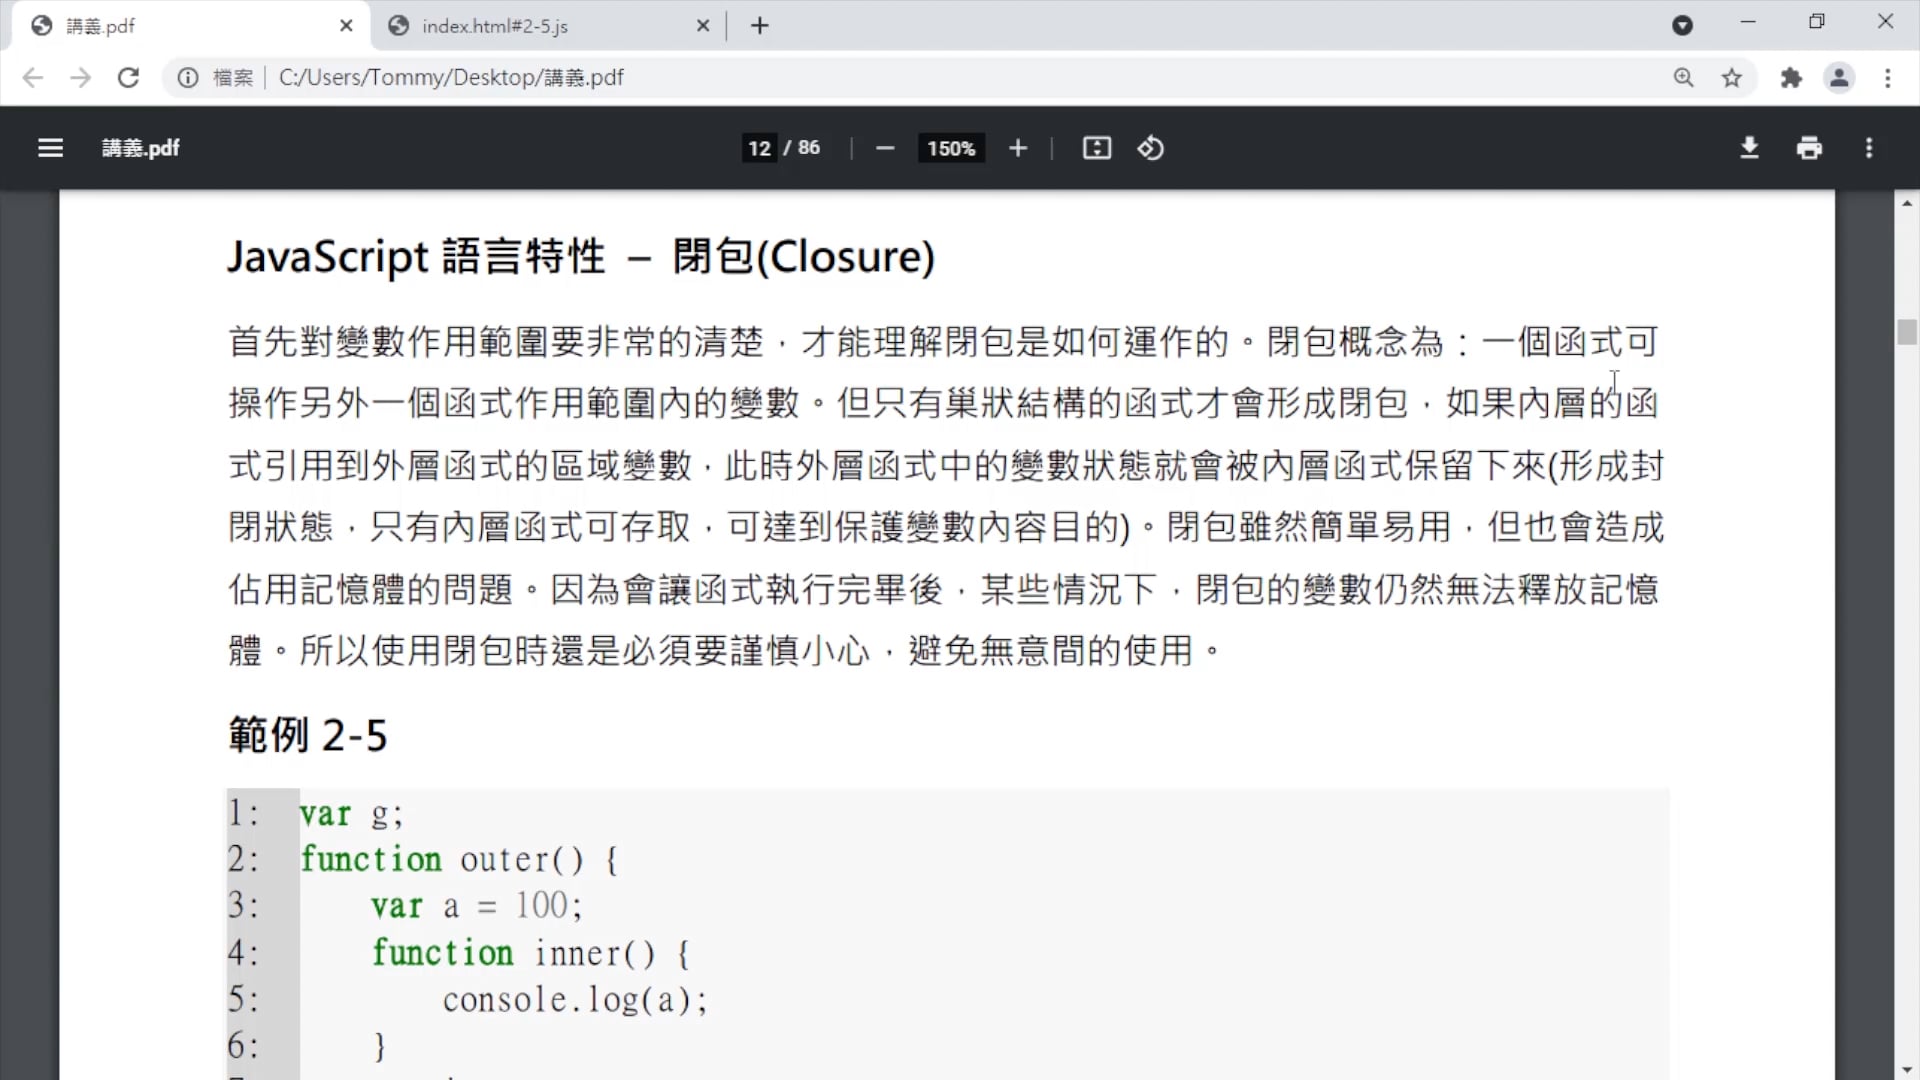This screenshot has height=1080, width=1920.
Task: Print the PDF document
Action: (x=1808, y=148)
